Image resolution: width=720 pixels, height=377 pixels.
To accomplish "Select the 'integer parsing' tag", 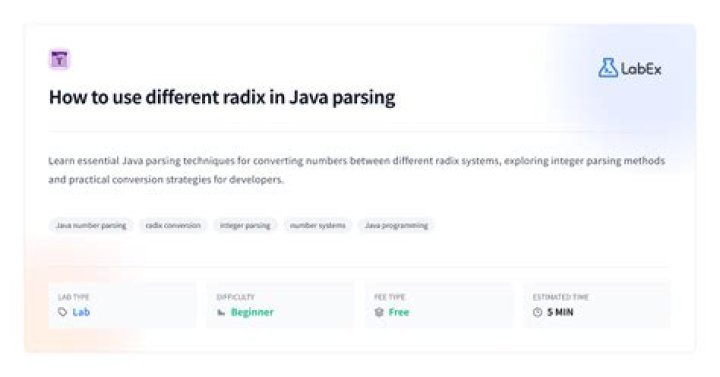I will click(245, 225).
